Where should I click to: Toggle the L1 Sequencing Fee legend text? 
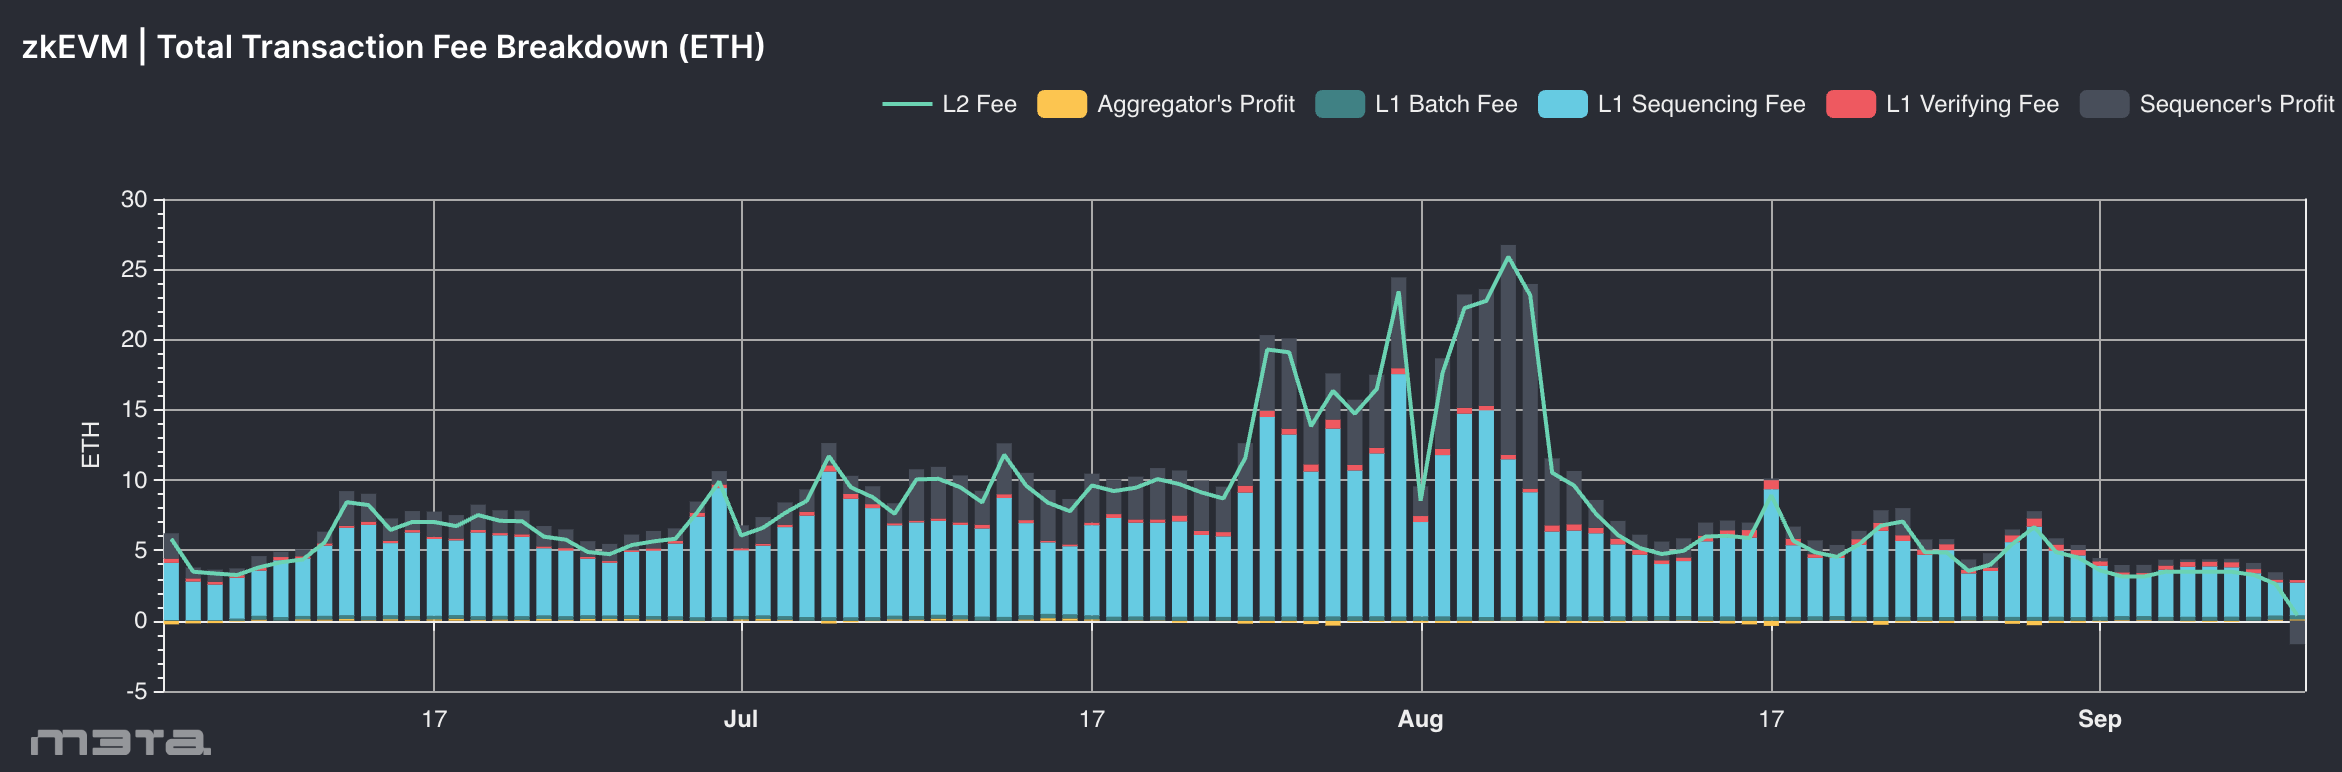[1701, 104]
